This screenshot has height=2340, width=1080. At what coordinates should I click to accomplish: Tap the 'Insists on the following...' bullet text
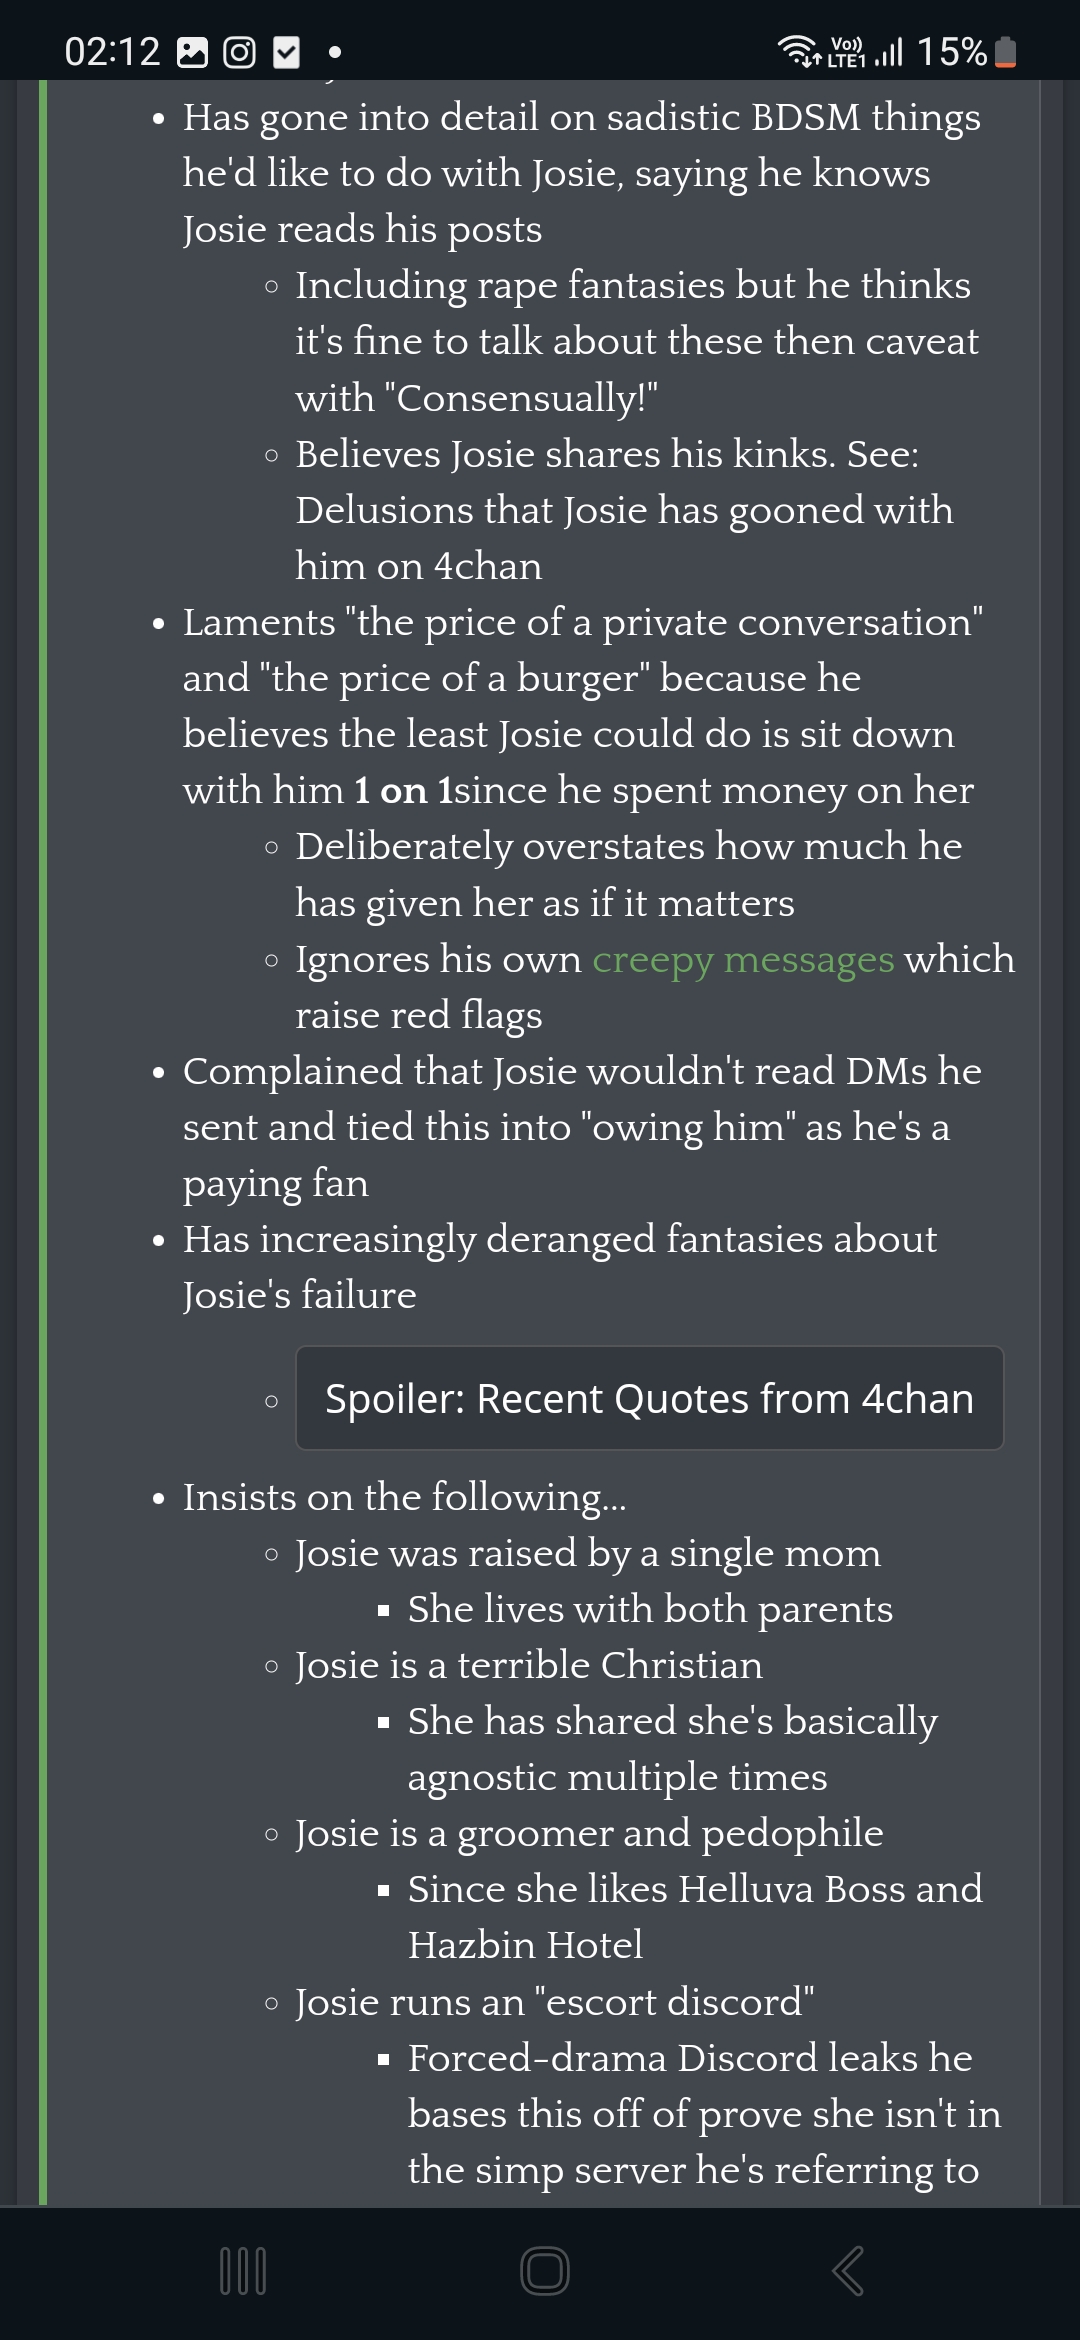[404, 1497]
